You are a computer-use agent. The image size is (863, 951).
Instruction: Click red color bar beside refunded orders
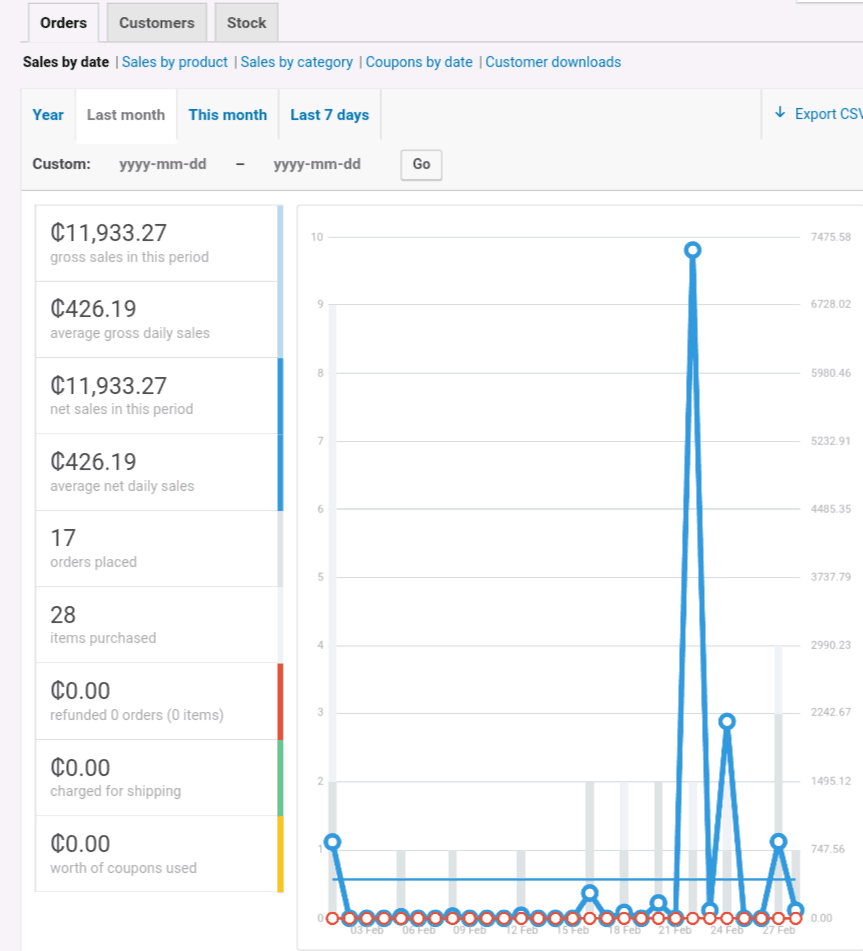(x=280, y=701)
